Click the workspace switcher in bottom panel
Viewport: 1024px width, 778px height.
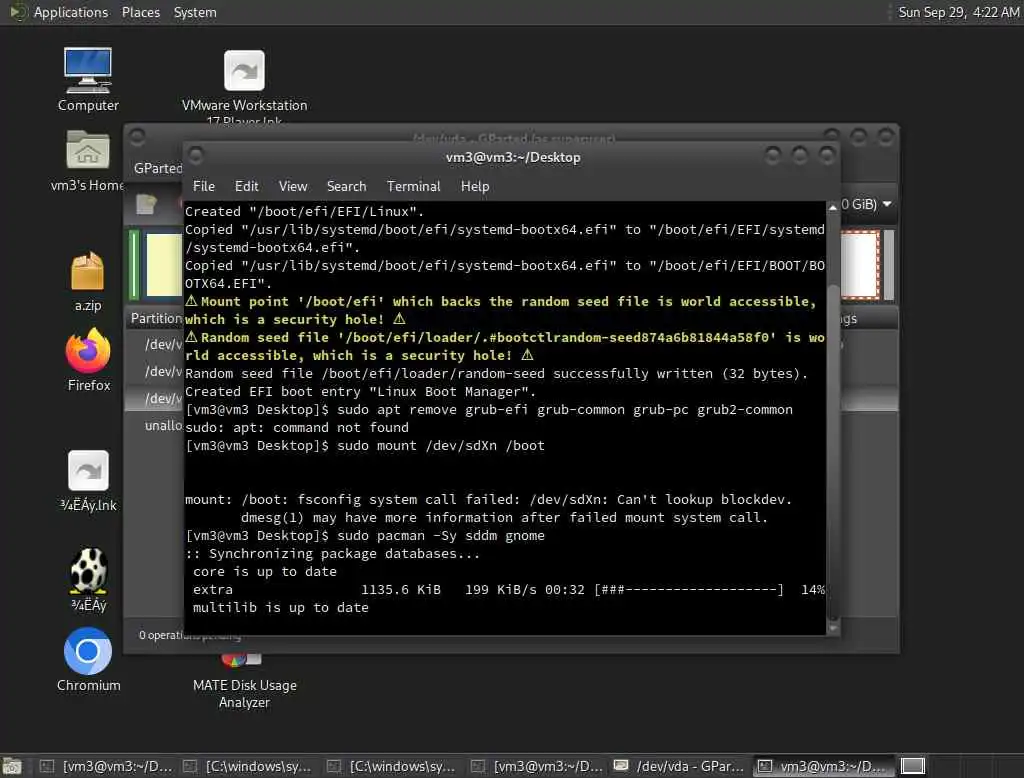[912, 766]
